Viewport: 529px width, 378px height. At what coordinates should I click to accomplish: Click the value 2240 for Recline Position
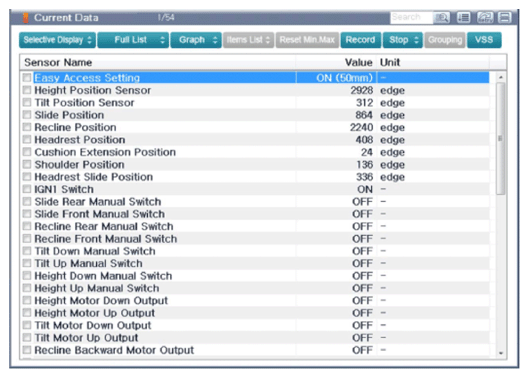[361, 128]
